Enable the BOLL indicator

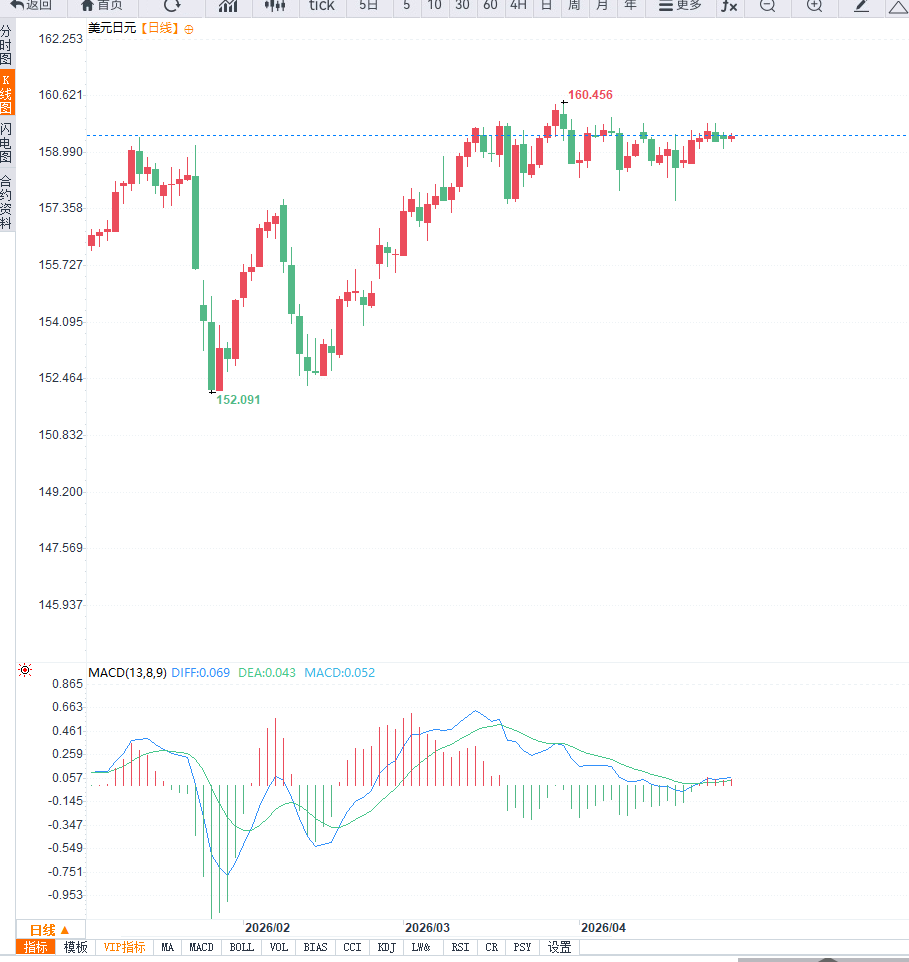point(241,947)
